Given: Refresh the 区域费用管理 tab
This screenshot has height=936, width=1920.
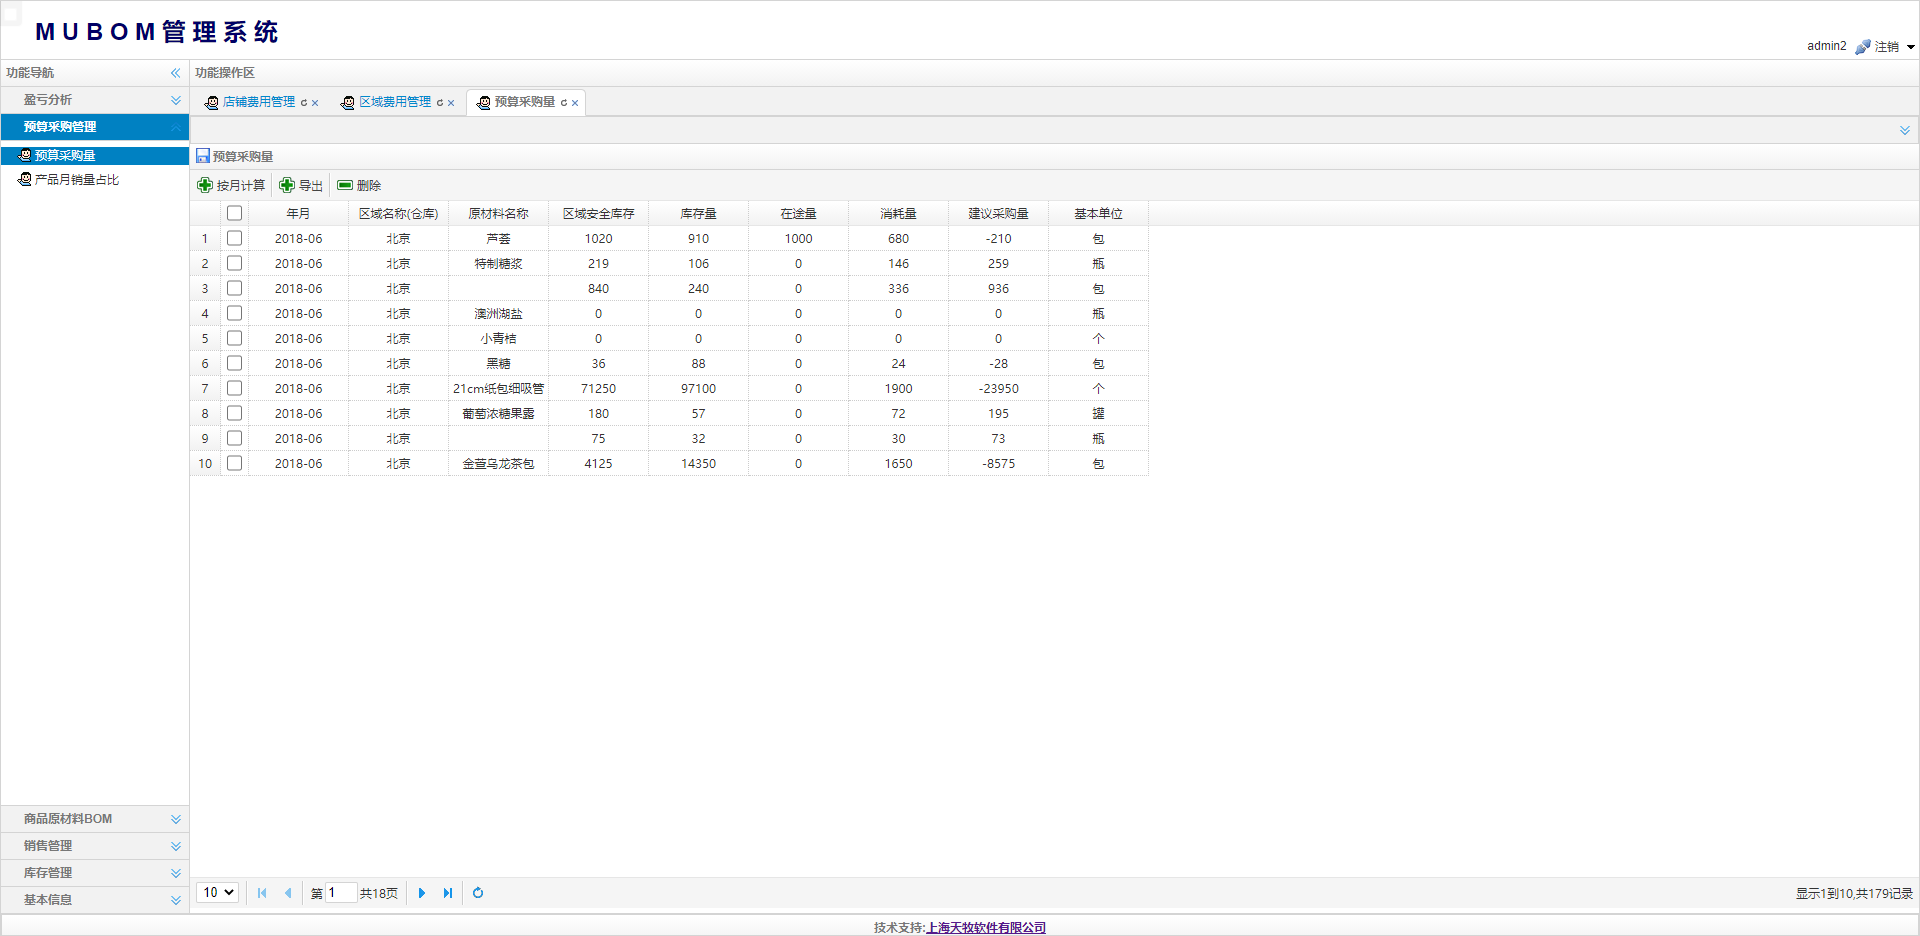Looking at the screenshot, I should [440, 103].
